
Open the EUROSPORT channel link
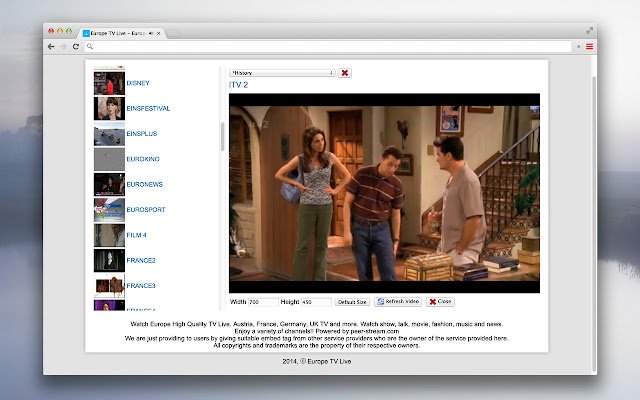[146, 210]
